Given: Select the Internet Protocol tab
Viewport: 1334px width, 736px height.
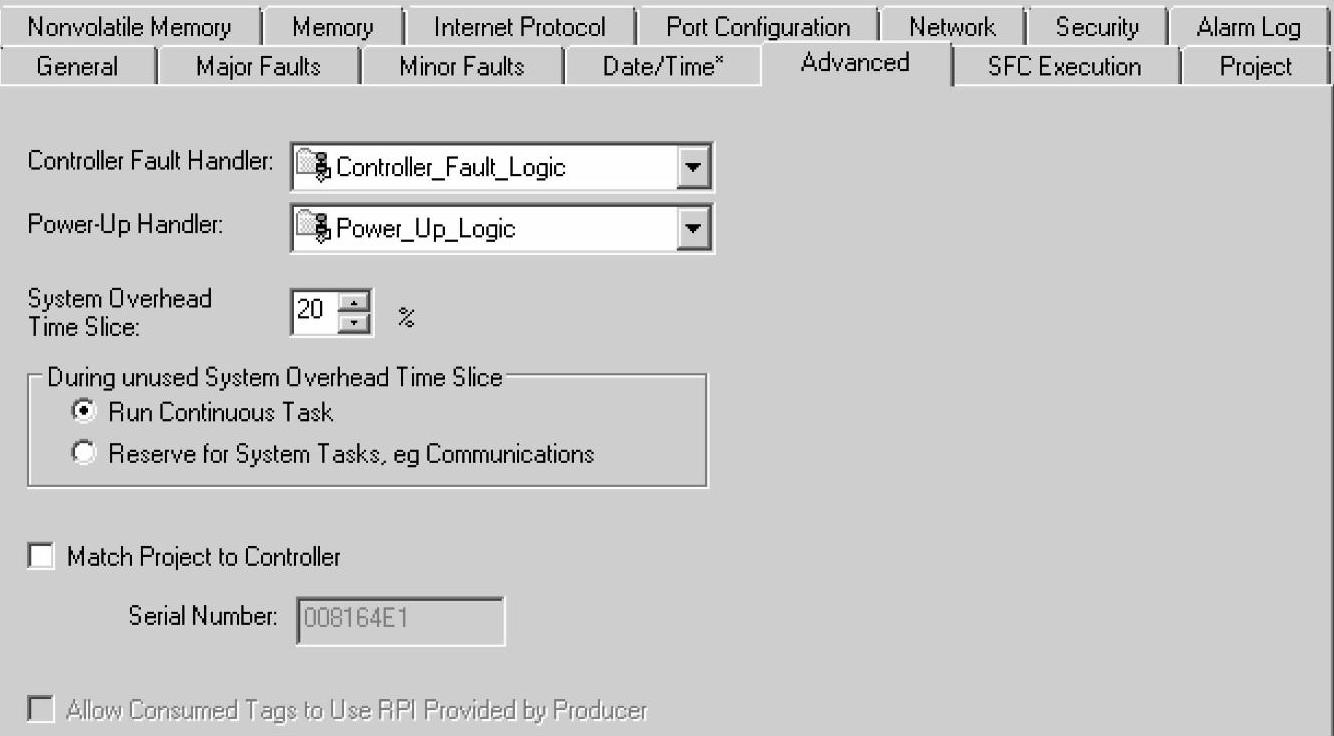Looking at the screenshot, I should [520, 27].
